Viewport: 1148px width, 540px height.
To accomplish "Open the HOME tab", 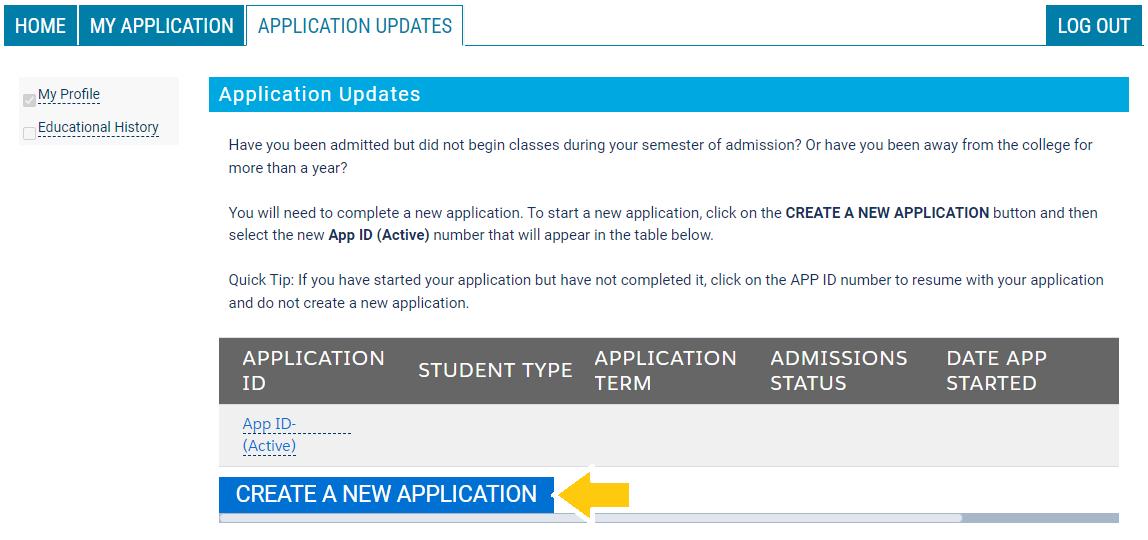I will [x=40, y=26].
